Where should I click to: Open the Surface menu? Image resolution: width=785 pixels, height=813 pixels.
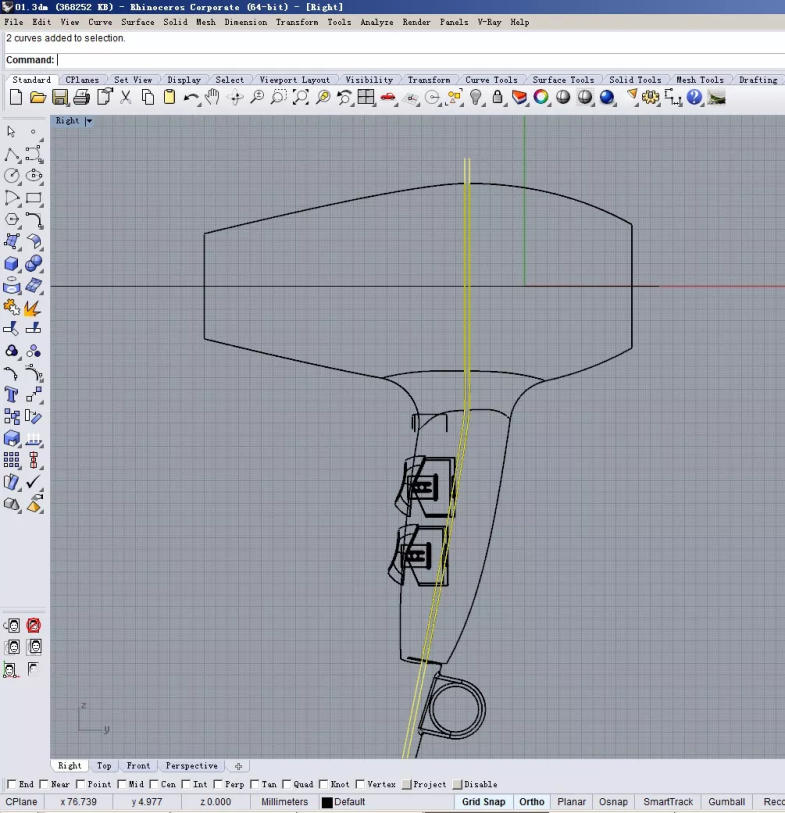pos(138,22)
